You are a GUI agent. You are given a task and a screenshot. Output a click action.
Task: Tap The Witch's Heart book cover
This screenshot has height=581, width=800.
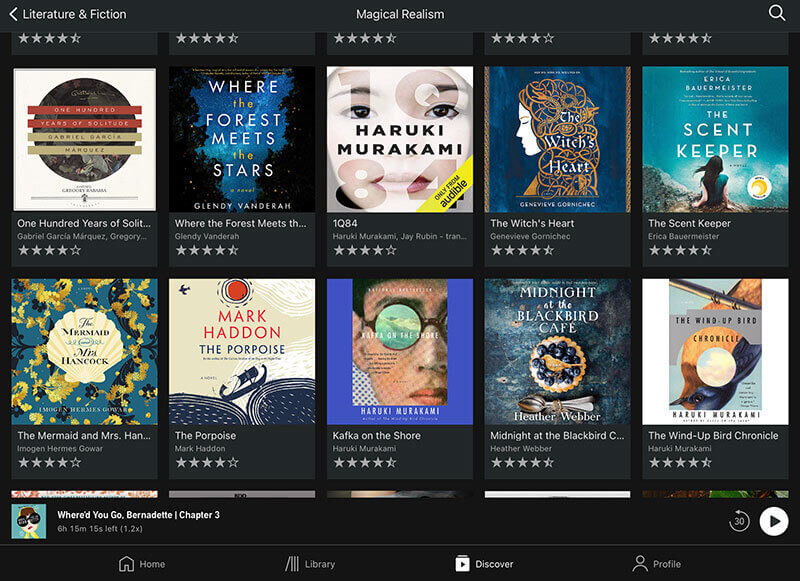click(x=558, y=139)
